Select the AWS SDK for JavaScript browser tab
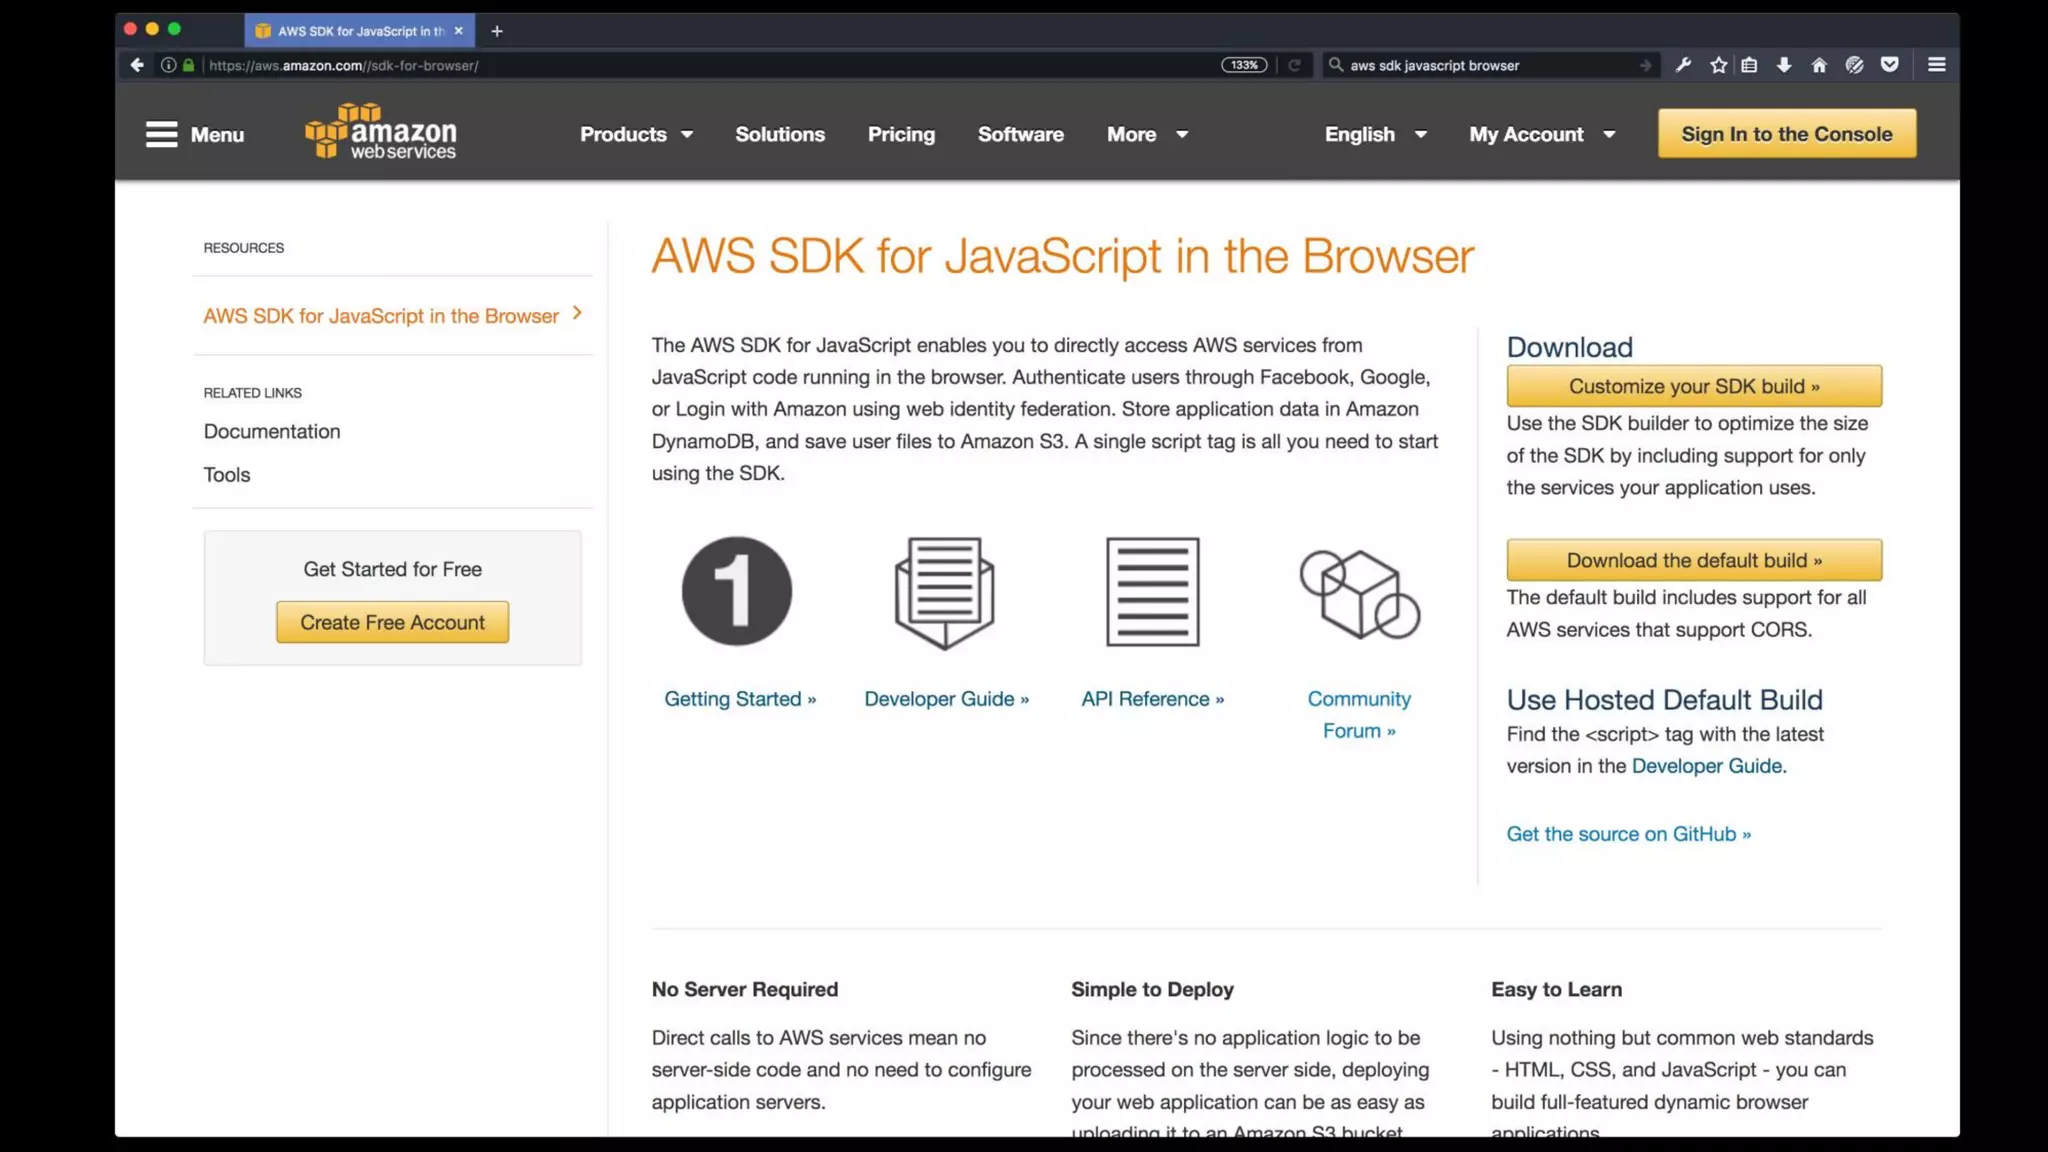This screenshot has width=2048, height=1152. point(360,31)
